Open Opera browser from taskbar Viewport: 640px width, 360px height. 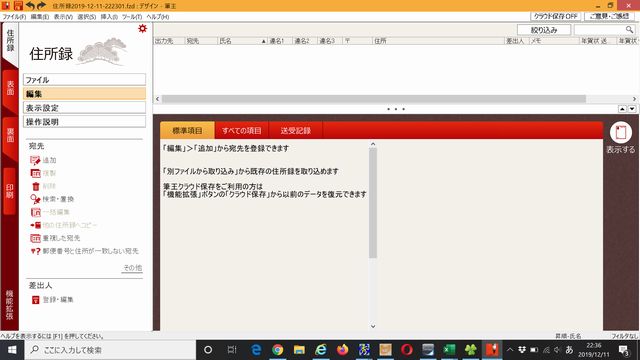click(407, 350)
